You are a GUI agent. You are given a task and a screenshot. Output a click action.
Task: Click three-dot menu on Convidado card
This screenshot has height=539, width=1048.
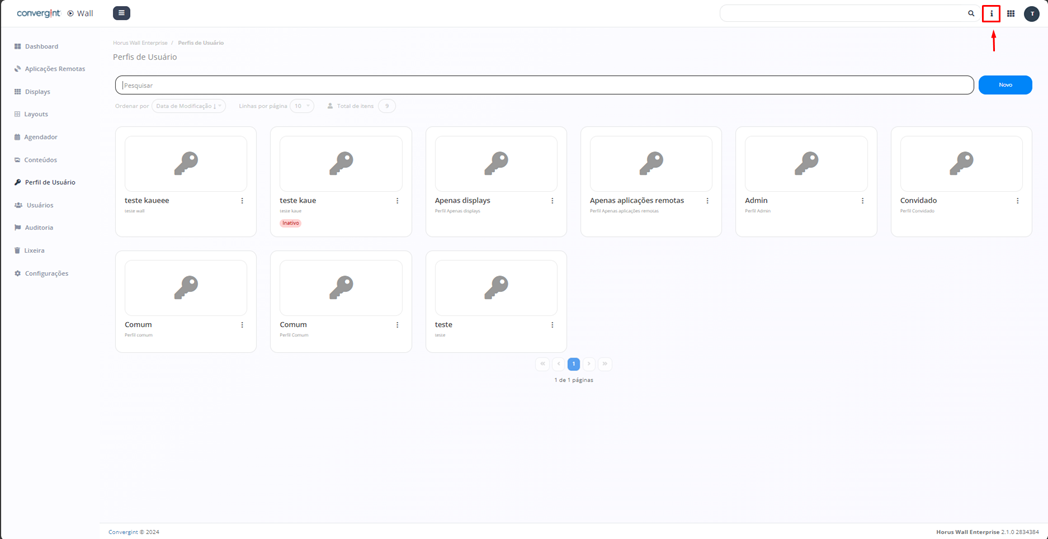[x=1018, y=201]
